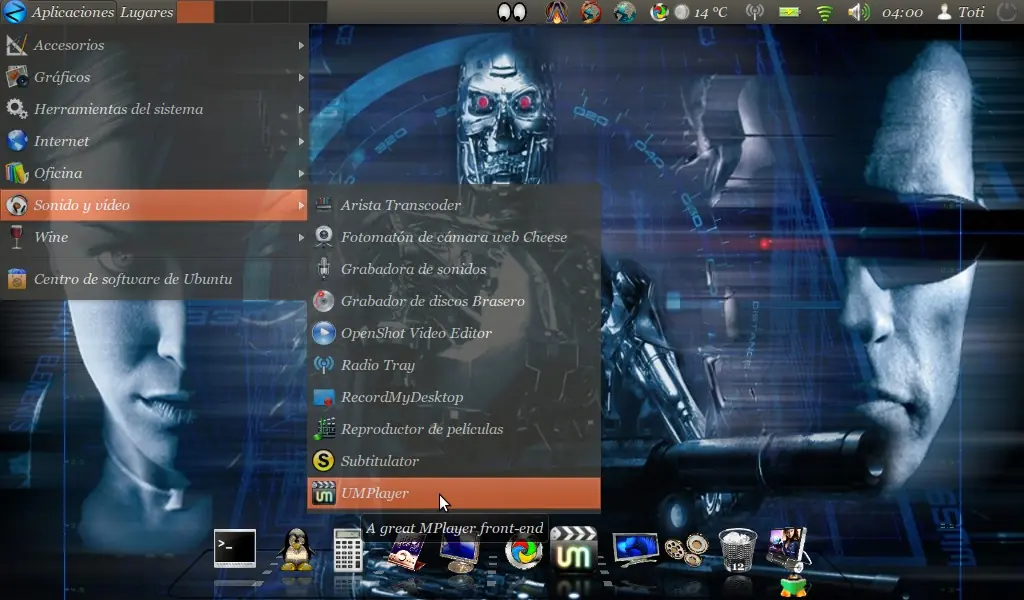
Task: Open the blue-green globe browser launcher
Action: [624, 12]
